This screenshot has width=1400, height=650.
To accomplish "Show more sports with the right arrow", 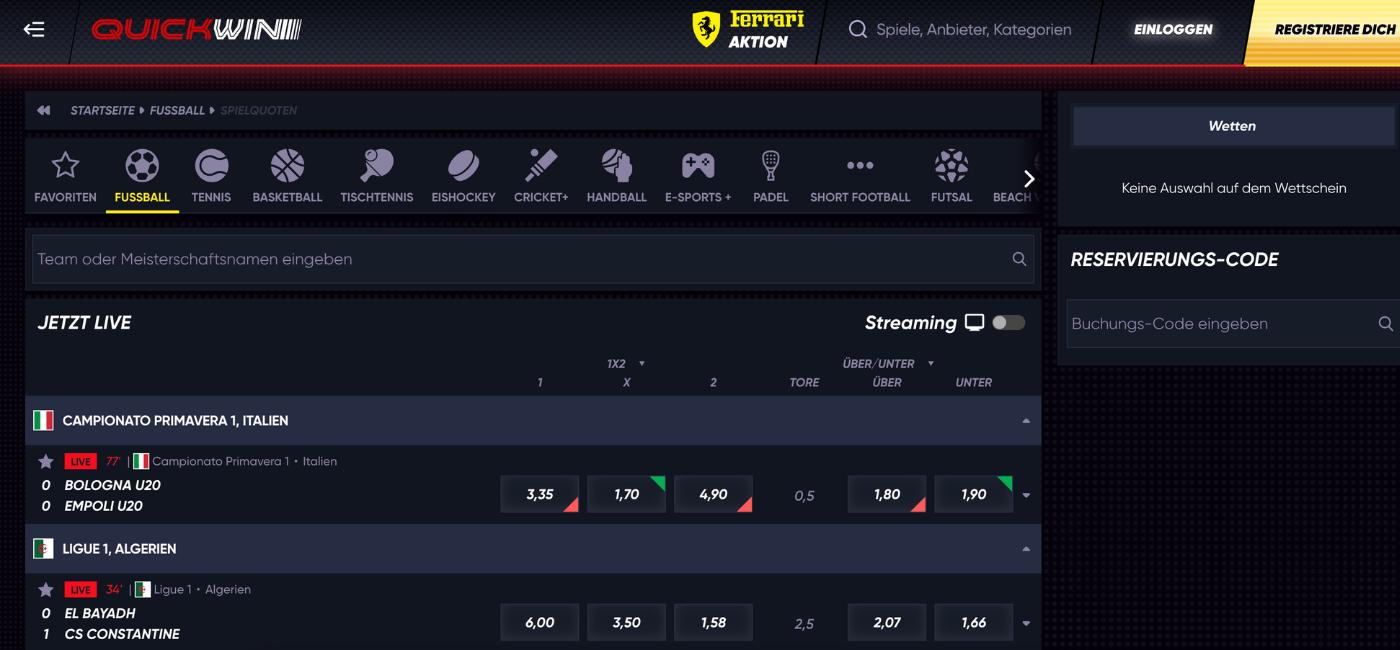I will pyautogui.click(x=1029, y=179).
